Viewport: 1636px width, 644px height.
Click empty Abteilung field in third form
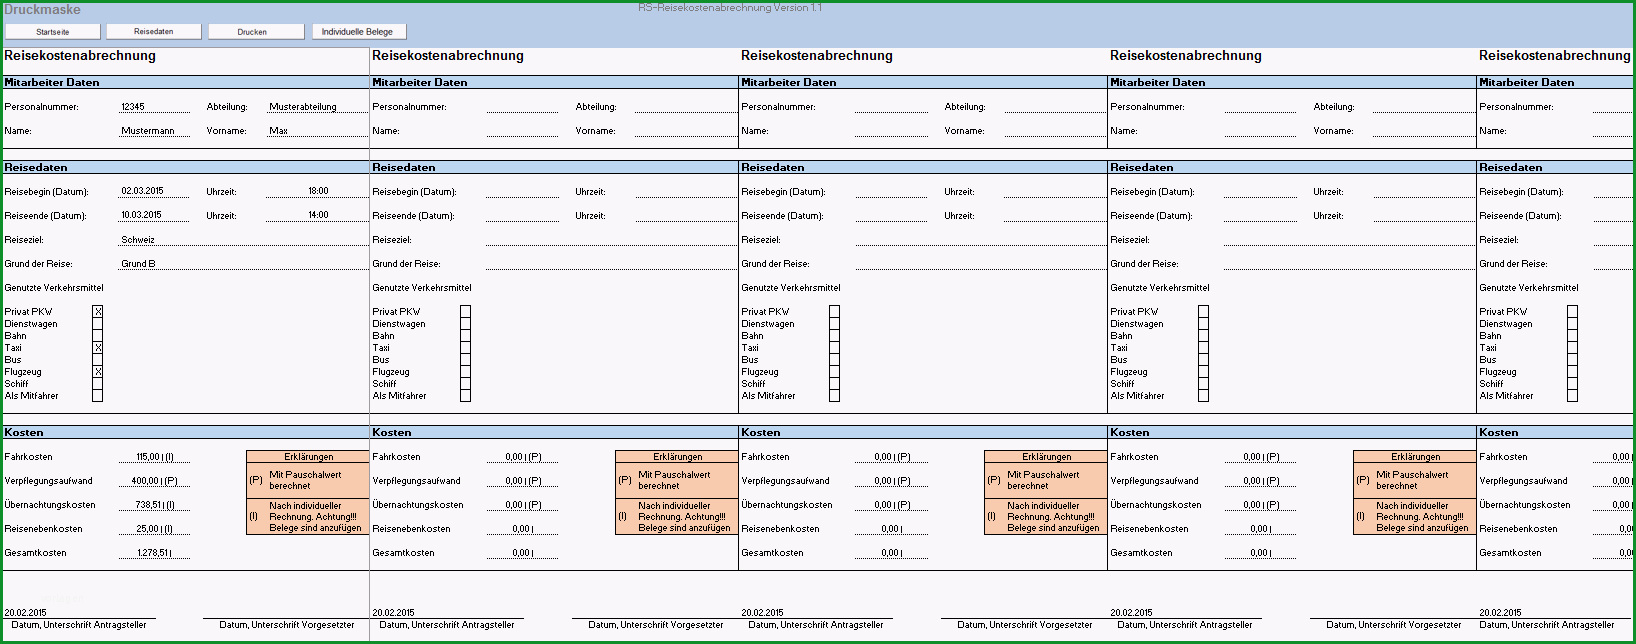[x=1054, y=106]
